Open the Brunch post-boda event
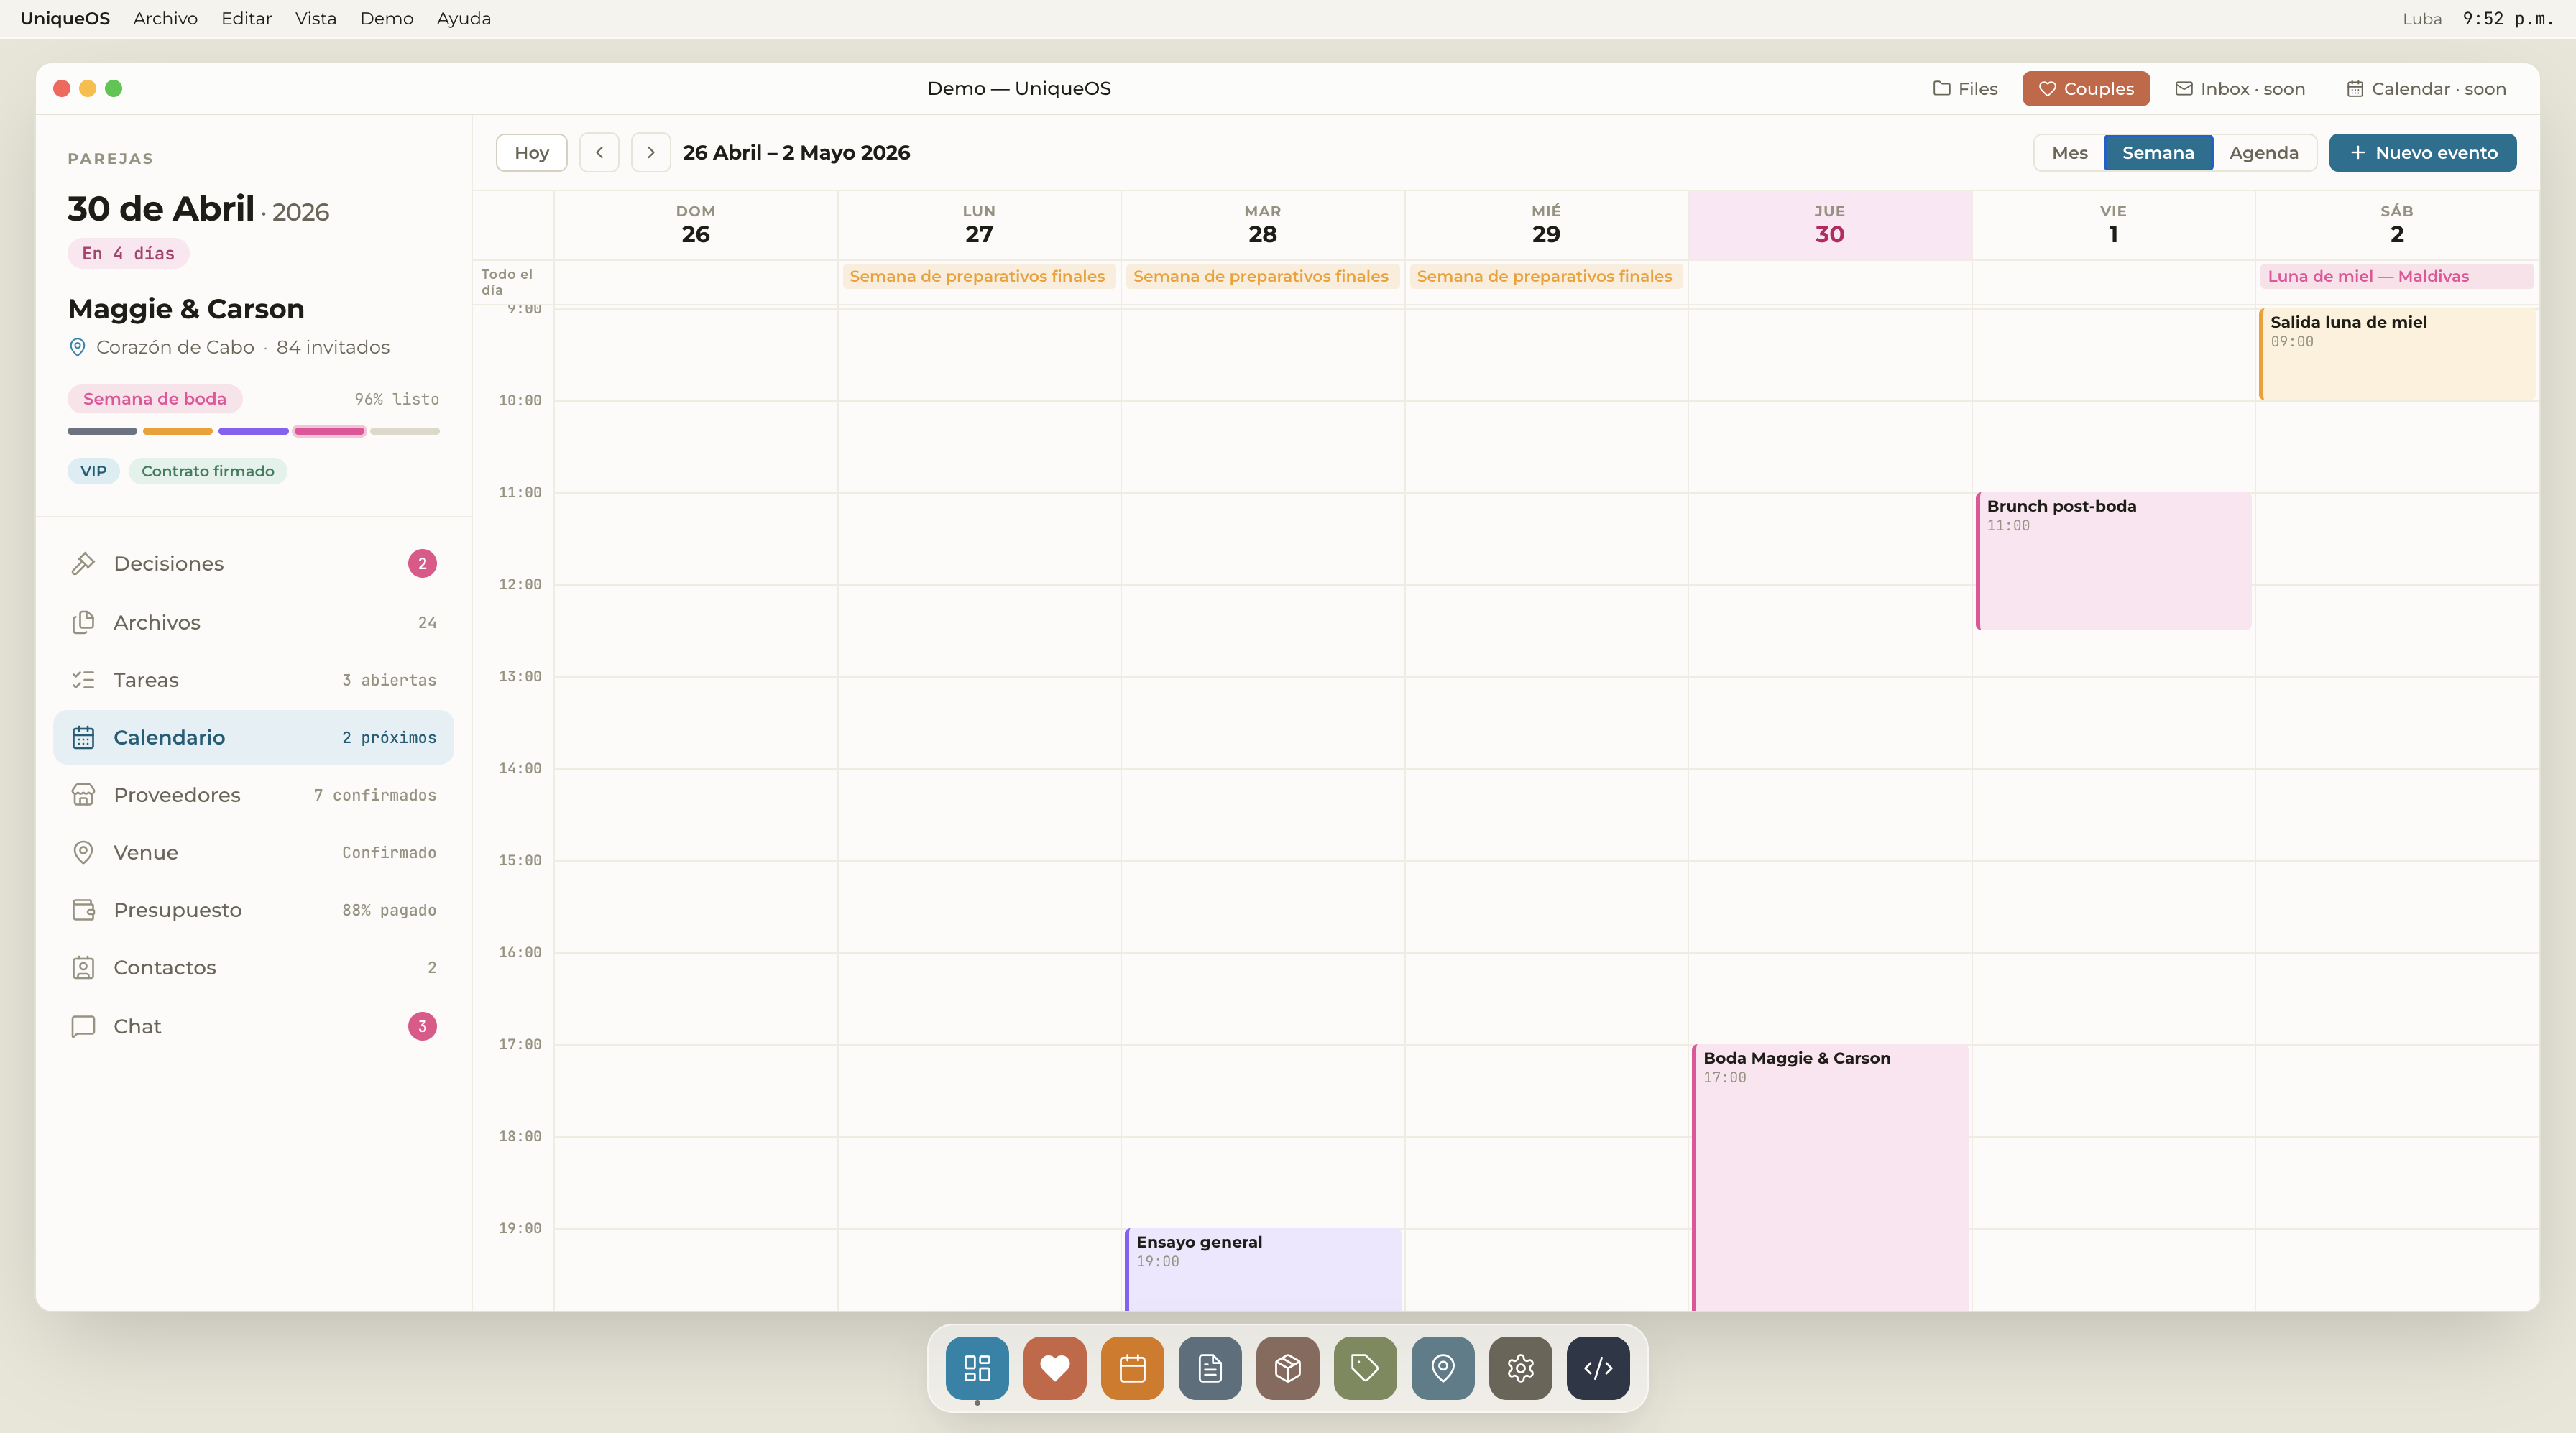 [x=2113, y=561]
